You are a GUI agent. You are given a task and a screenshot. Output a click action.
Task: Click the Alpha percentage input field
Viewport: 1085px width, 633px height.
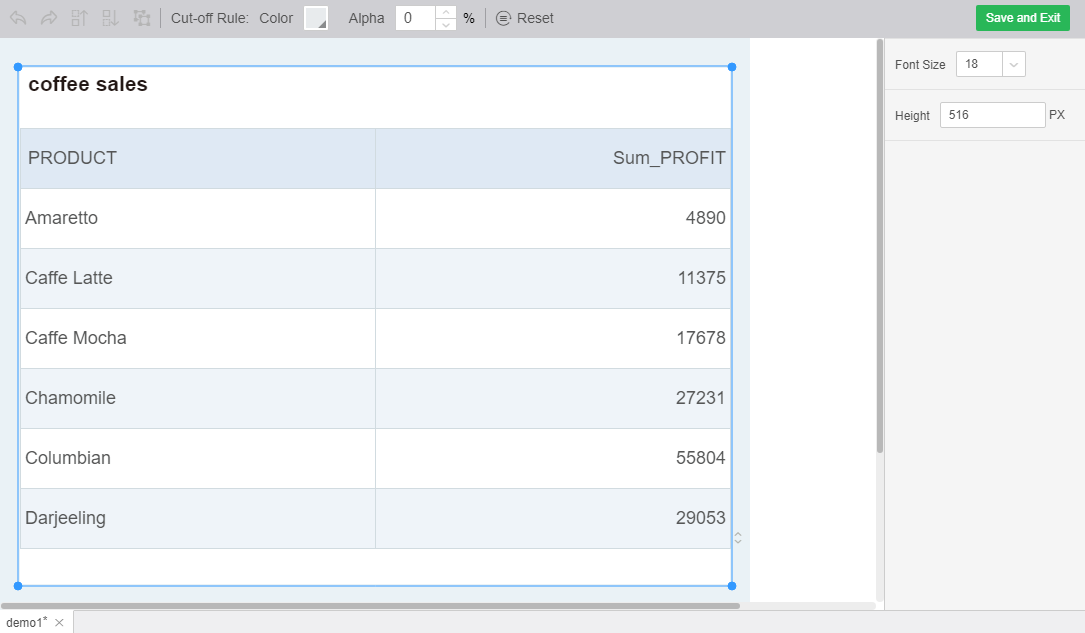pos(415,18)
